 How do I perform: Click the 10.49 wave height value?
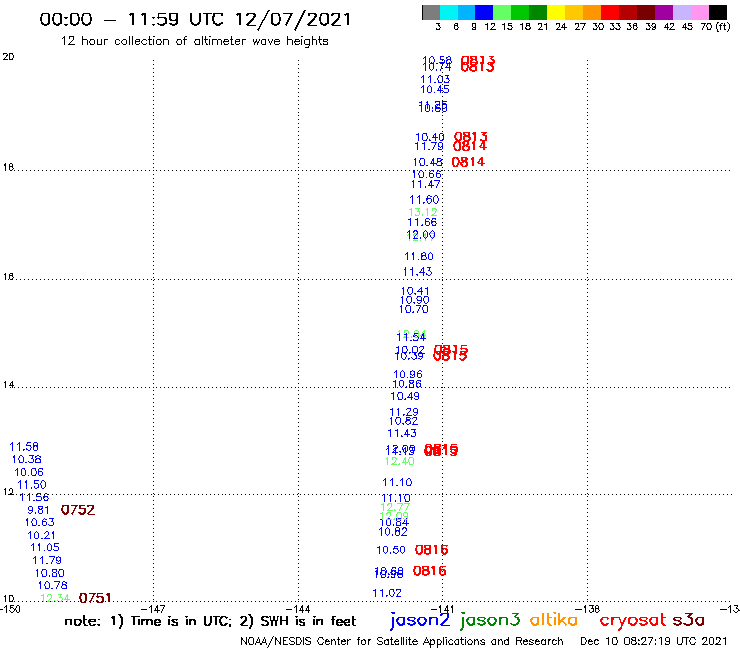point(405,397)
